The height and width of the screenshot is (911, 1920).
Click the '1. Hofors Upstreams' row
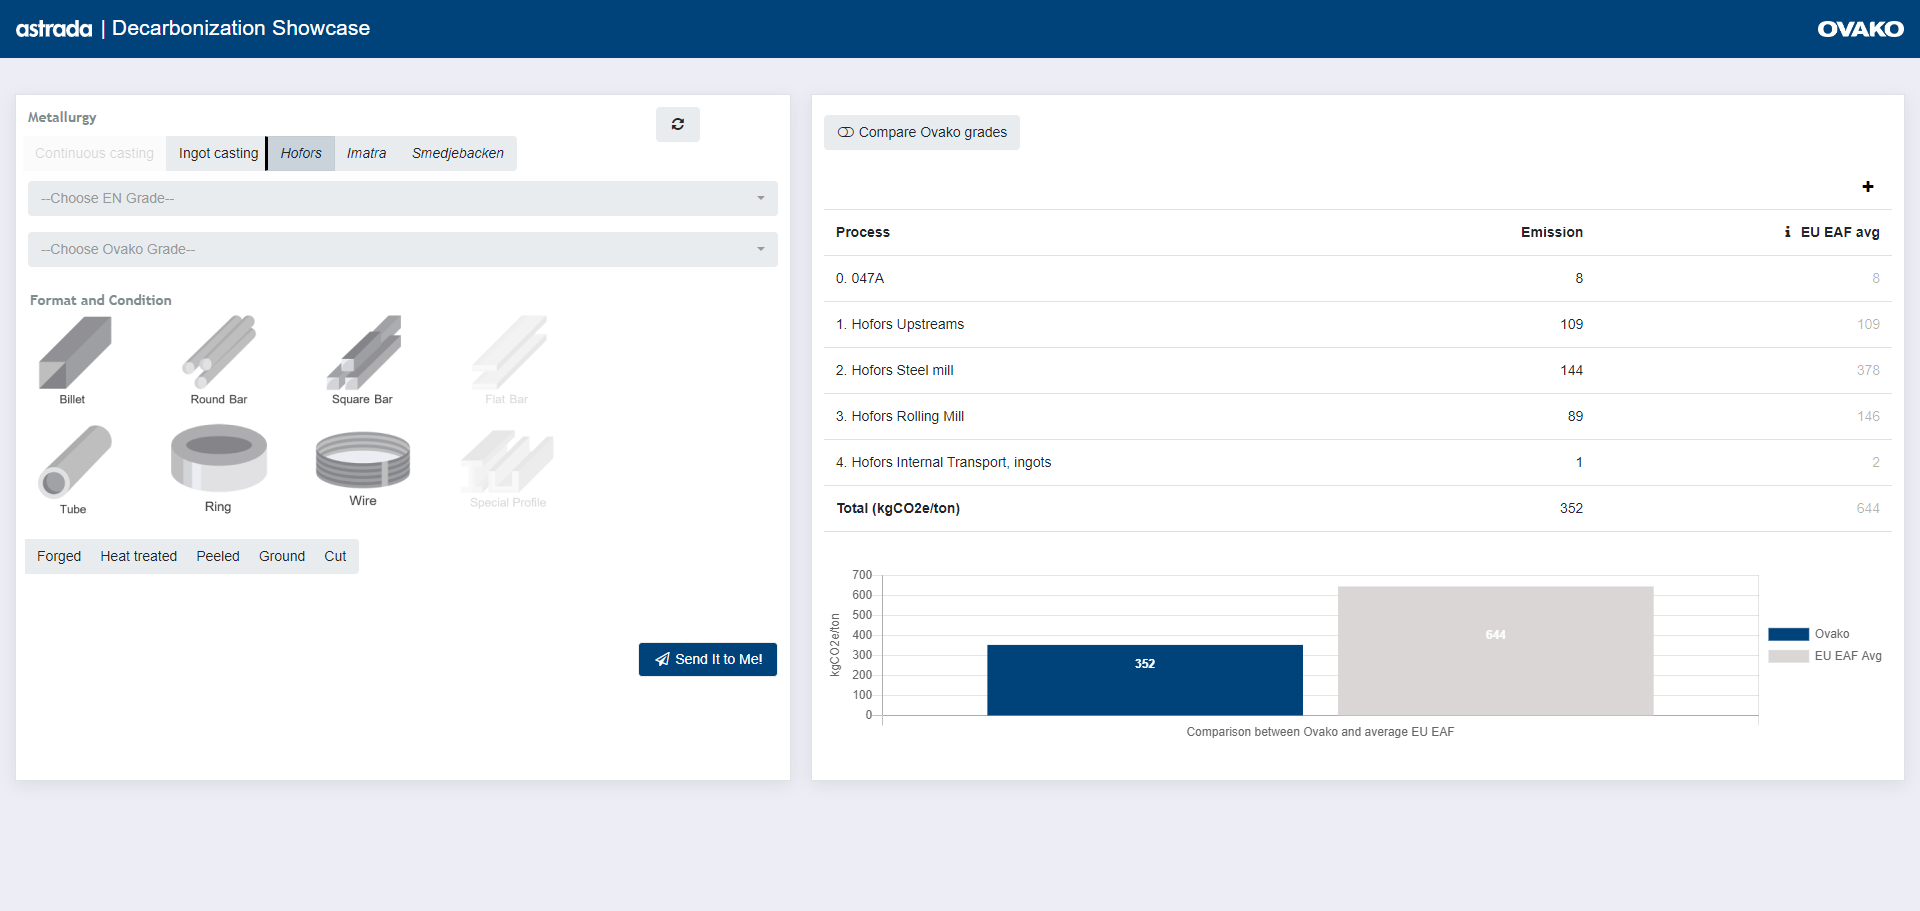[1358, 324]
